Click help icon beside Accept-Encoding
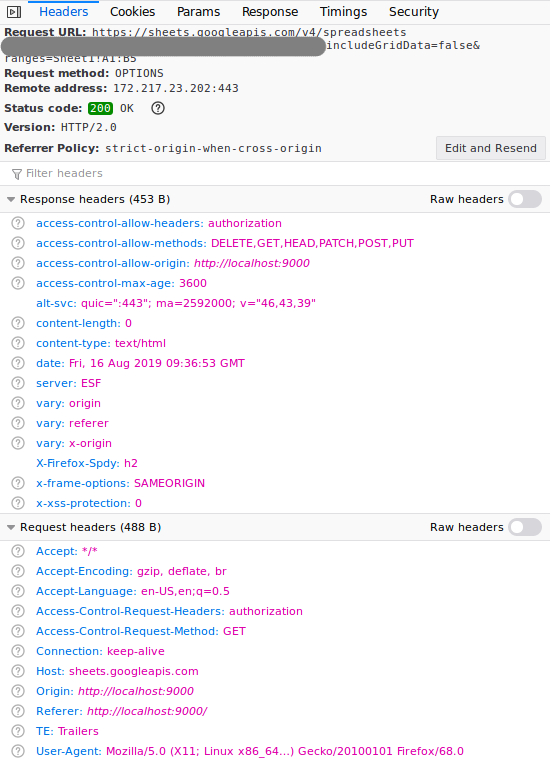 [18, 571]
